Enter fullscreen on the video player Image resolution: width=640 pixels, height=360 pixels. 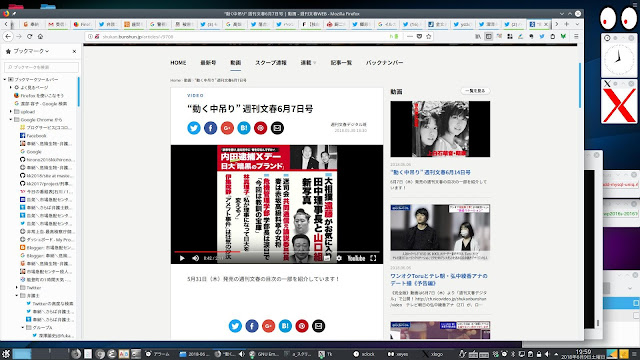pos(373,258)
